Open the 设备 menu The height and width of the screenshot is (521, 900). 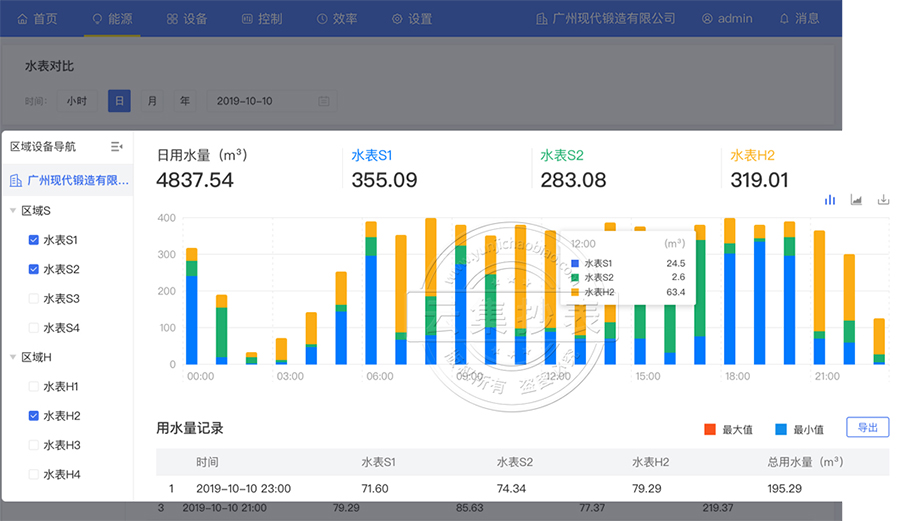click(x=187, y=18)
